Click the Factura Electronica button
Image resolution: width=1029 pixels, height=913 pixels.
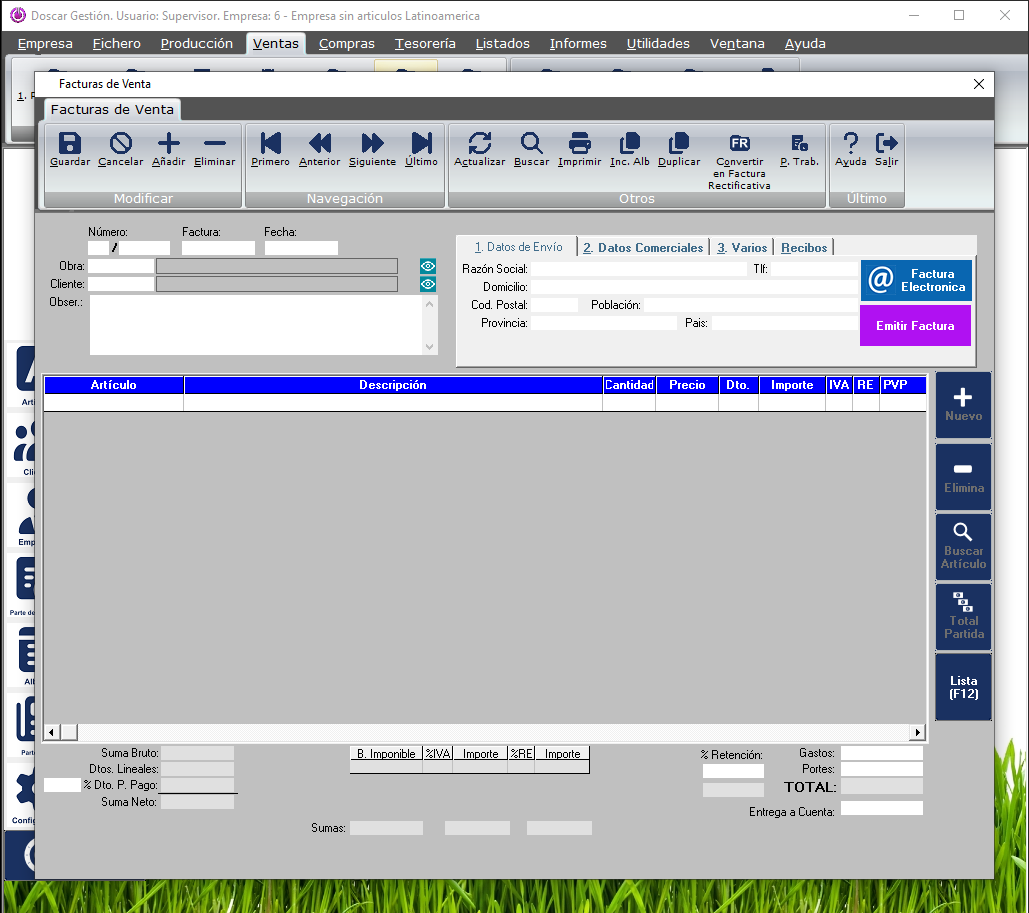(915, 281)
